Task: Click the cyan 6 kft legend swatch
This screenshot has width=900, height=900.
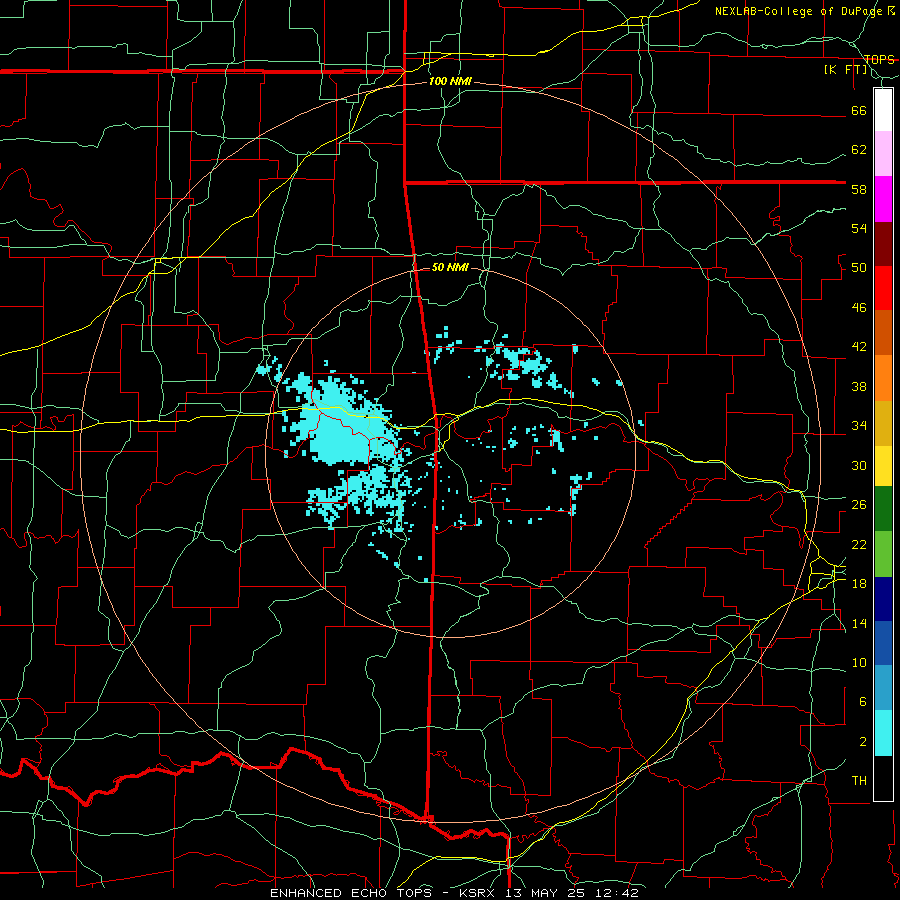Action: coord(883,733)
